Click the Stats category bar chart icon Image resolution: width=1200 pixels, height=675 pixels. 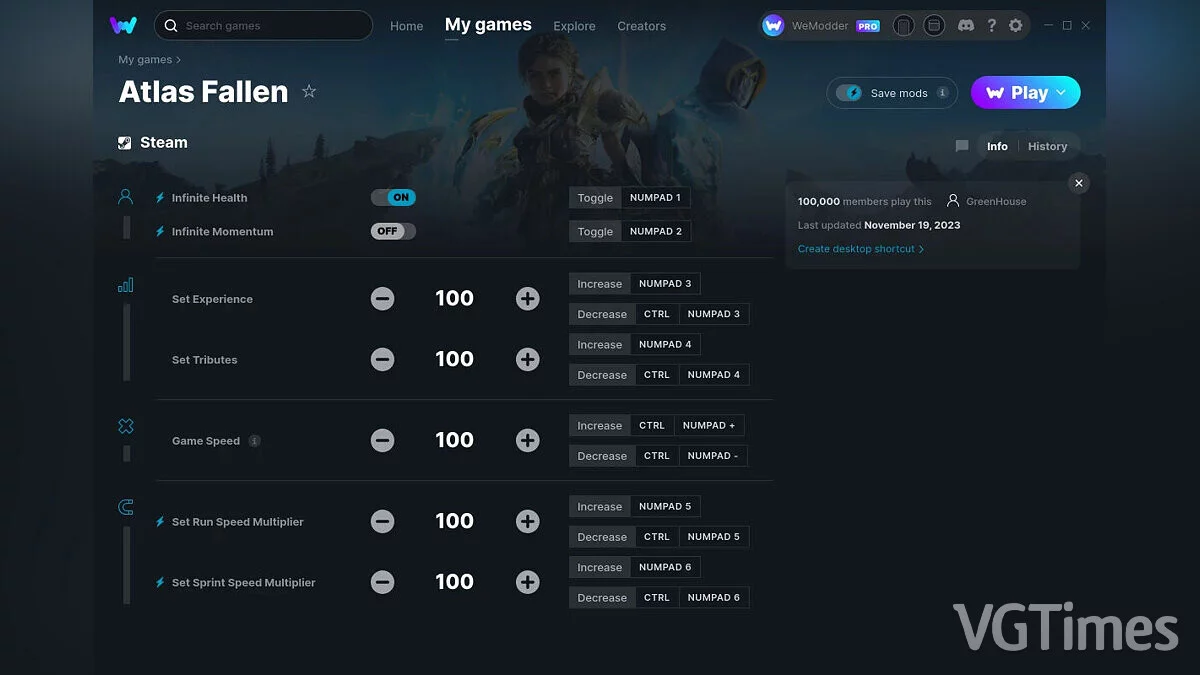point(126,285)
